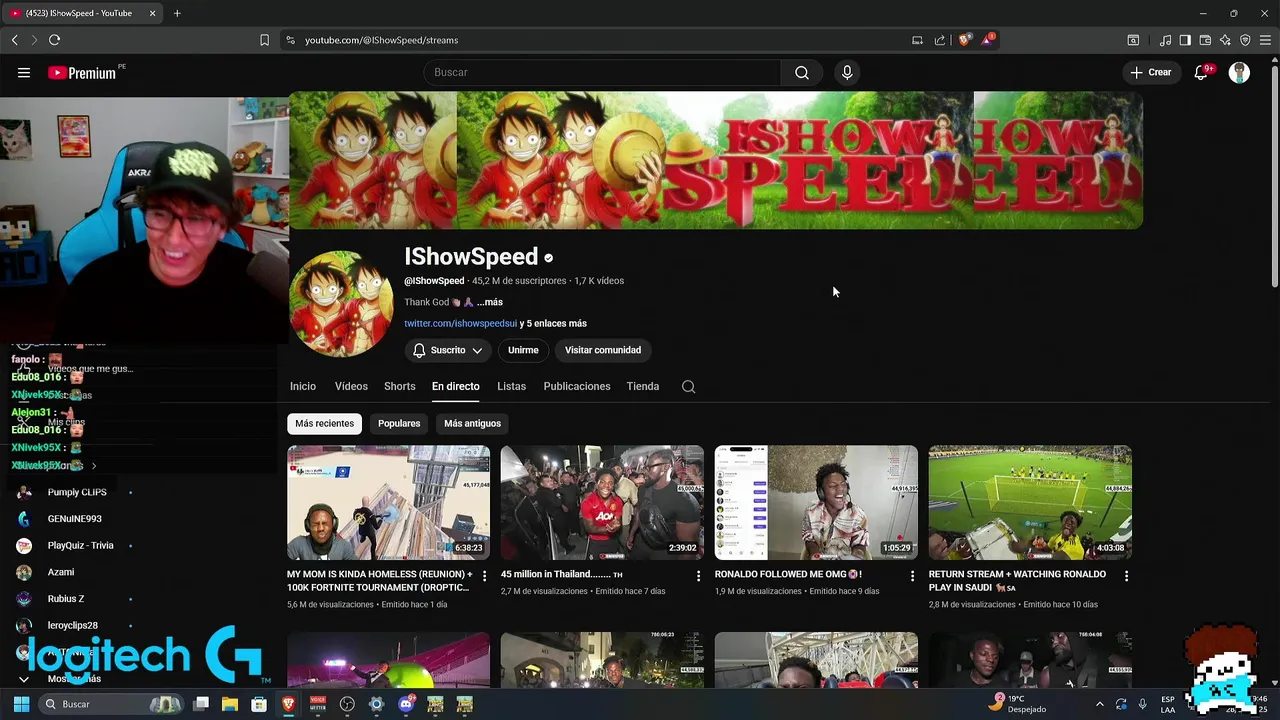Play the RONALDO FOLLOWED ME OMG thumbnail
This screenshot has width=1280, height=720.
(x=816, y=502)
